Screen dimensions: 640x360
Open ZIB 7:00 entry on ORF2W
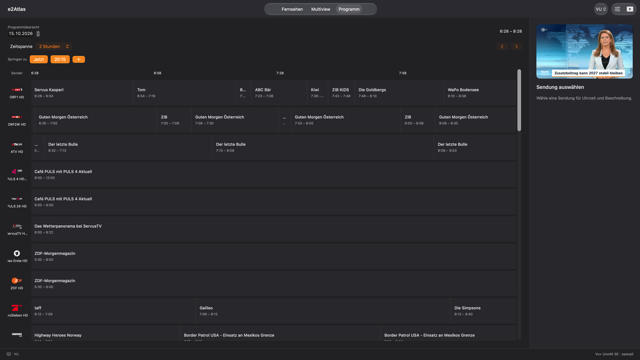174,120
